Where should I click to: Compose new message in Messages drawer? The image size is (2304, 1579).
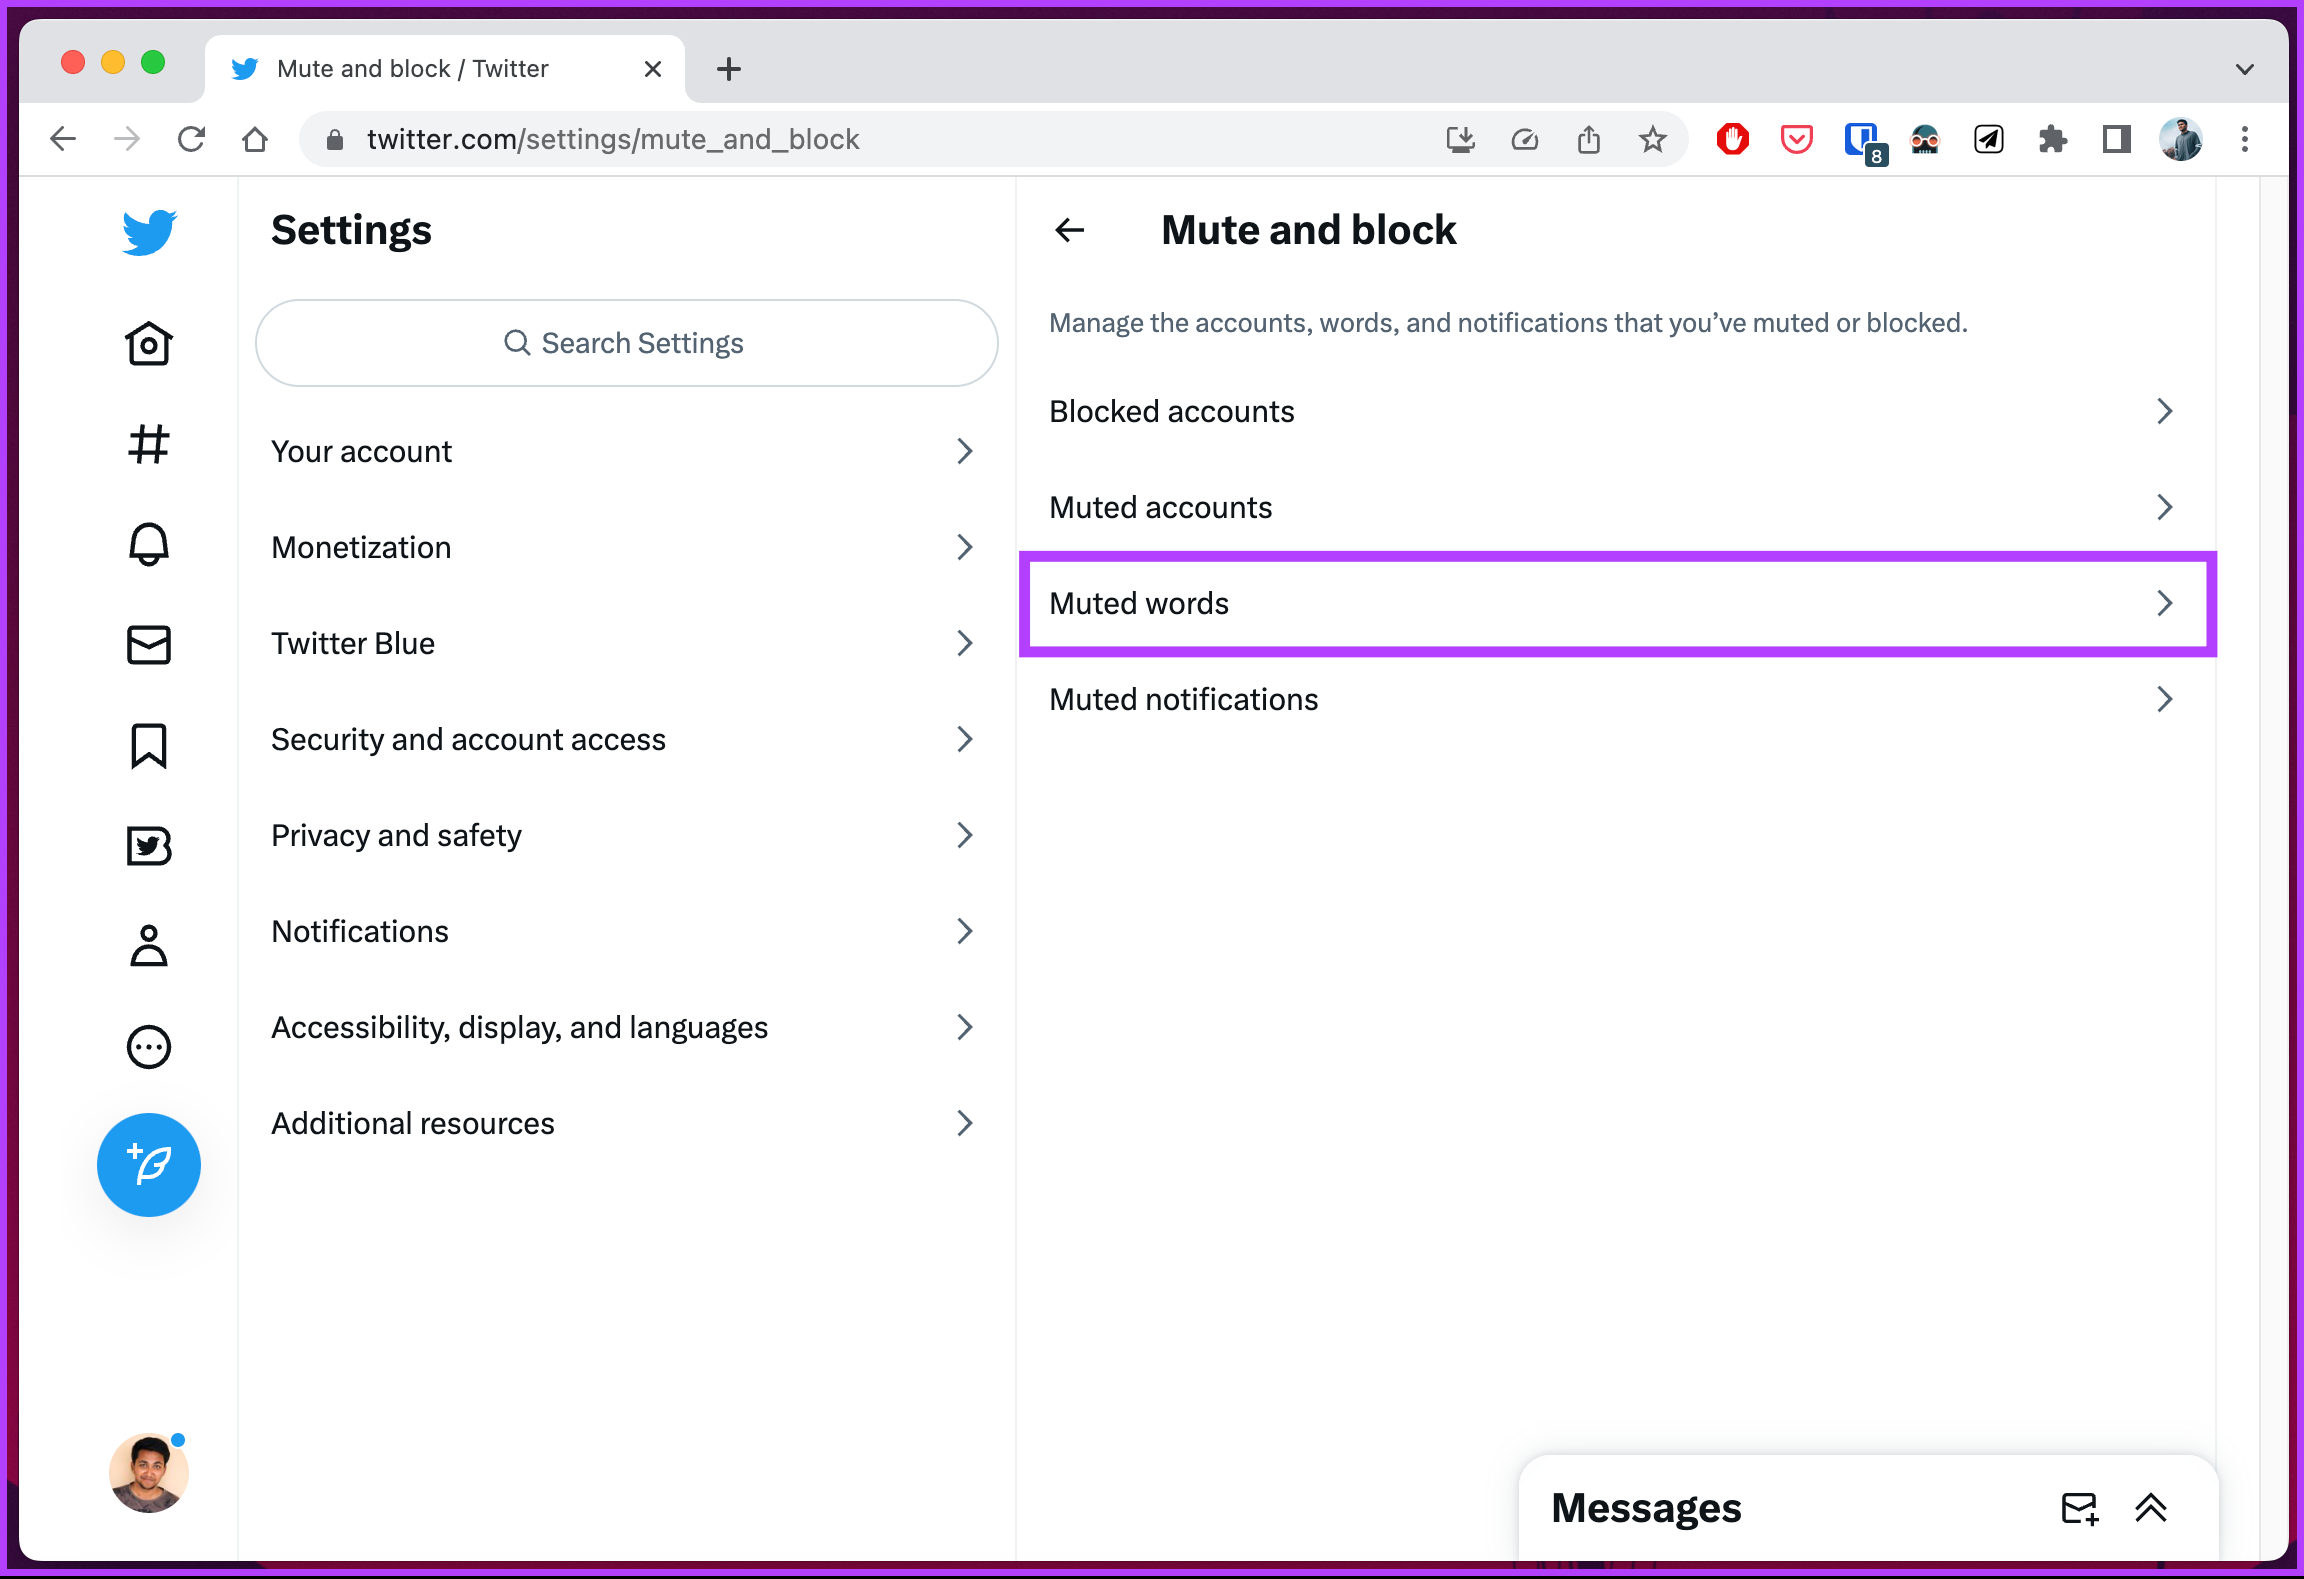click(x=2080, y=1508)
